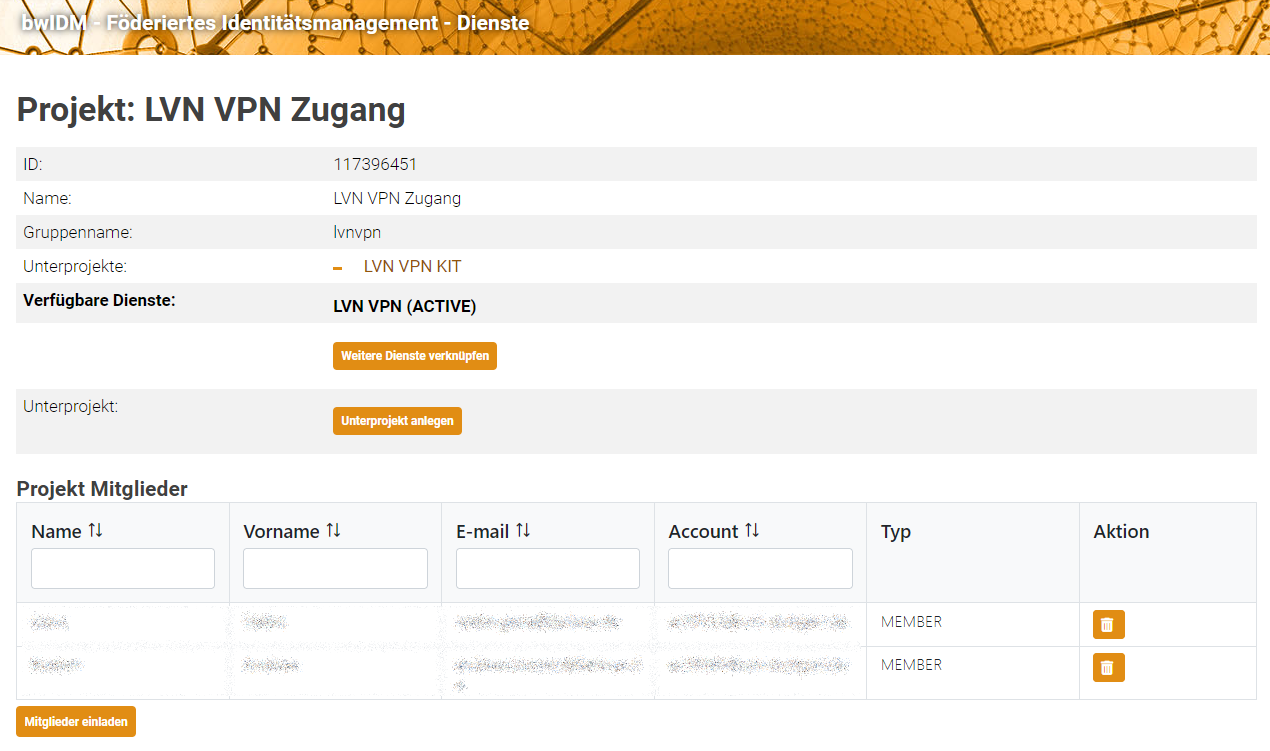Image resolution: width=1270 pixels, height=751 pixels.
Task: Click the Typ column header
Action: [x=896, y=532]
